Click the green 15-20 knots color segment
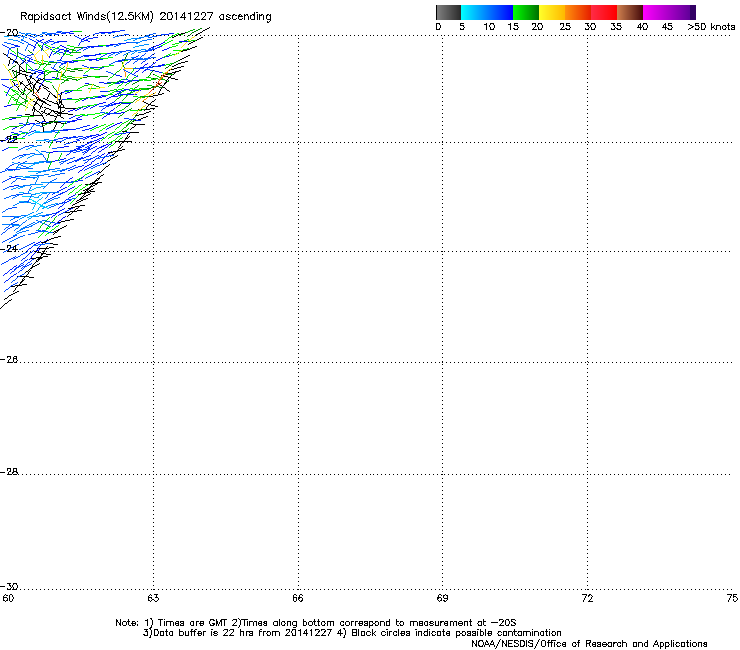Viewport: 740px width, 650px height. [x=526, y=12]
